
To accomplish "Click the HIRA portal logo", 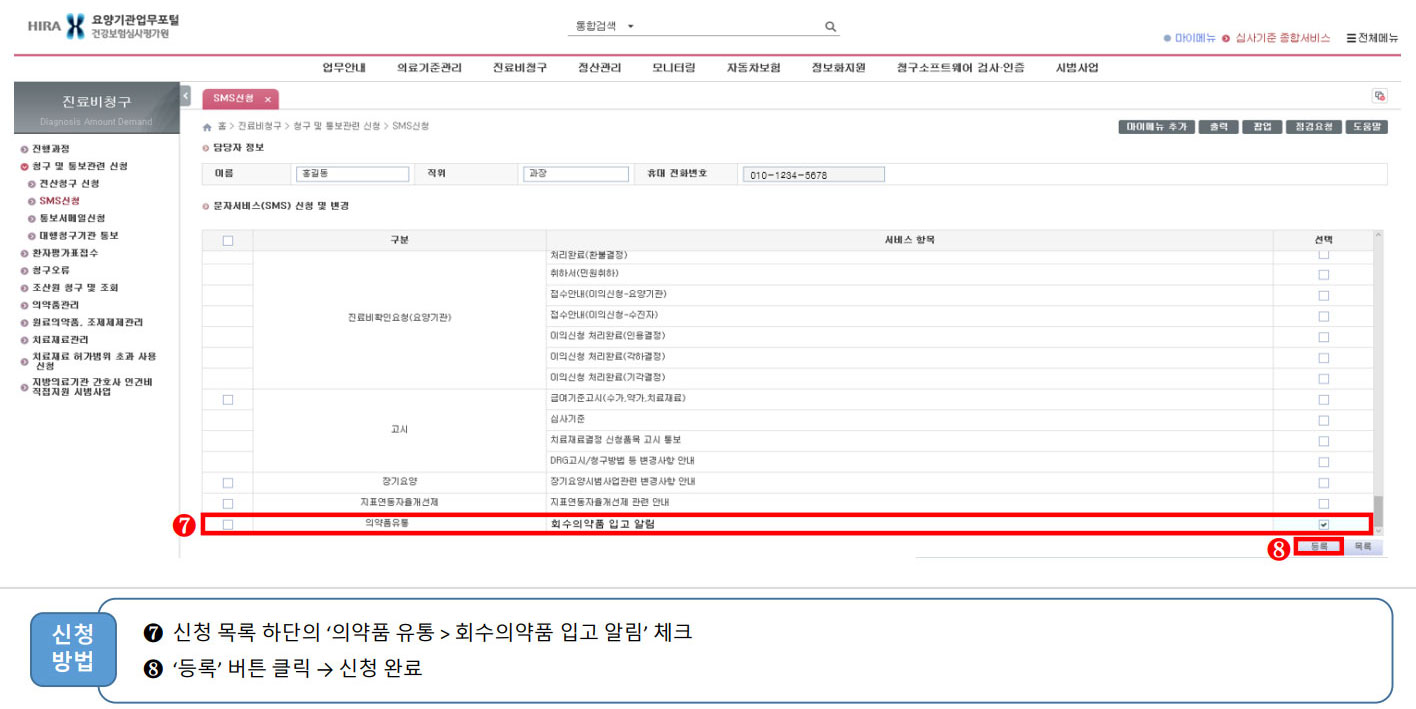I will click(x=104, y=27).
